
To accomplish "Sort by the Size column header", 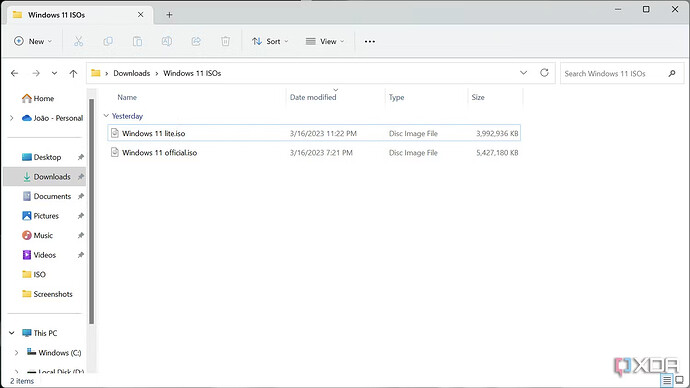I will (x=478, y=97).
